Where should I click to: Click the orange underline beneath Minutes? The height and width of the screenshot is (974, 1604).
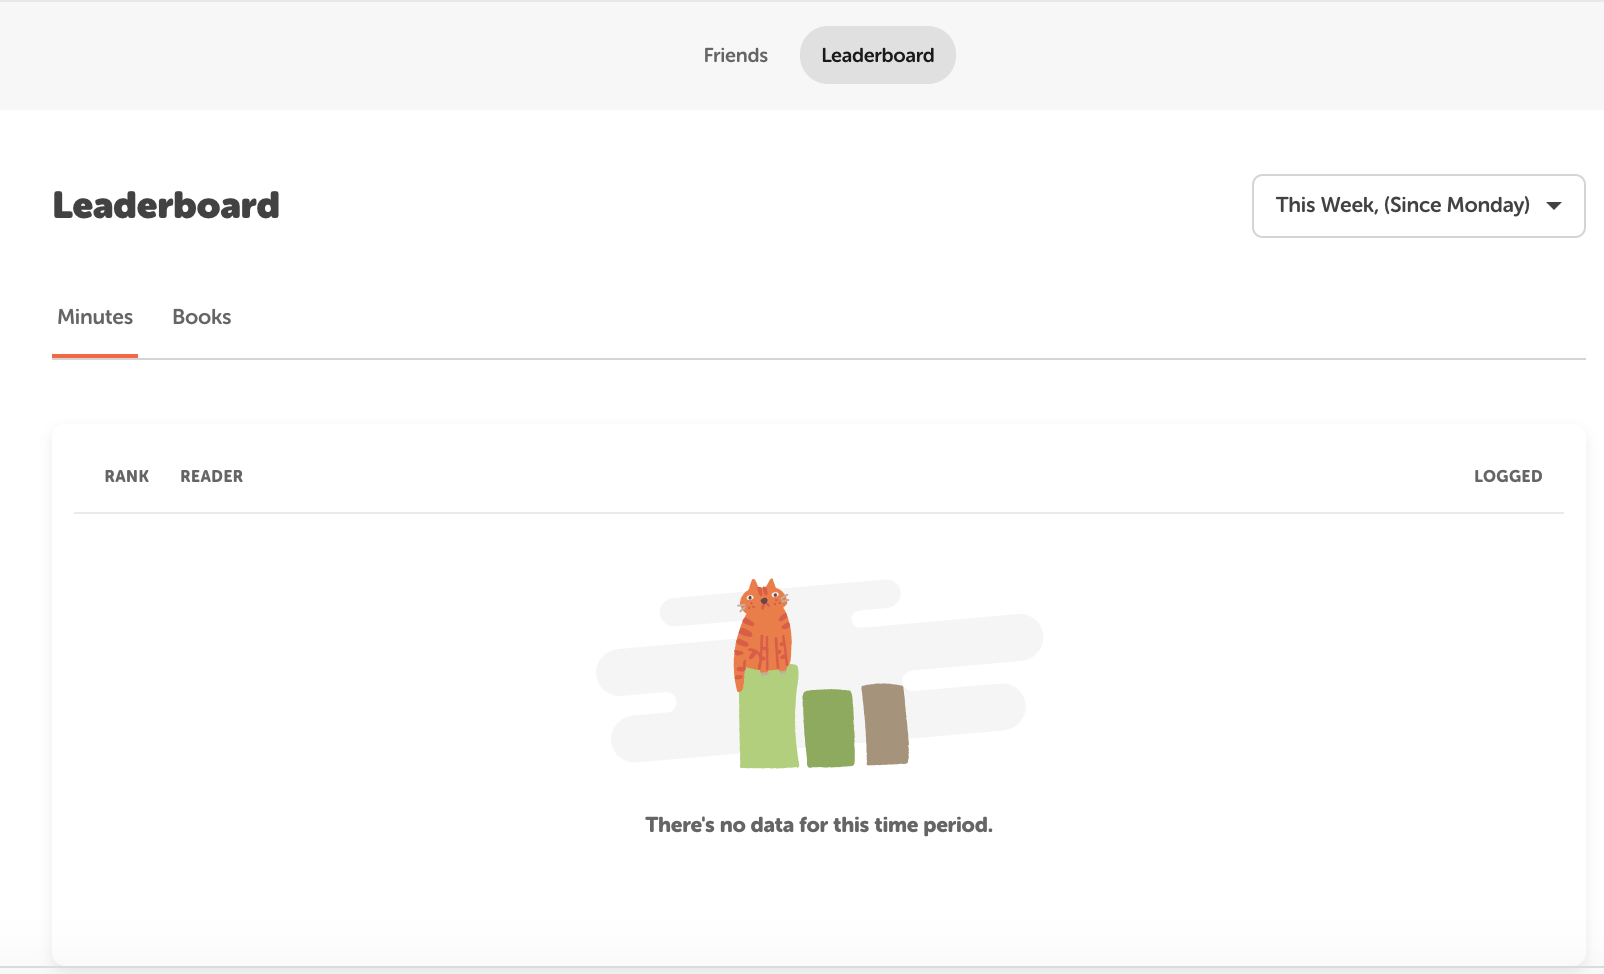point(95,355)
